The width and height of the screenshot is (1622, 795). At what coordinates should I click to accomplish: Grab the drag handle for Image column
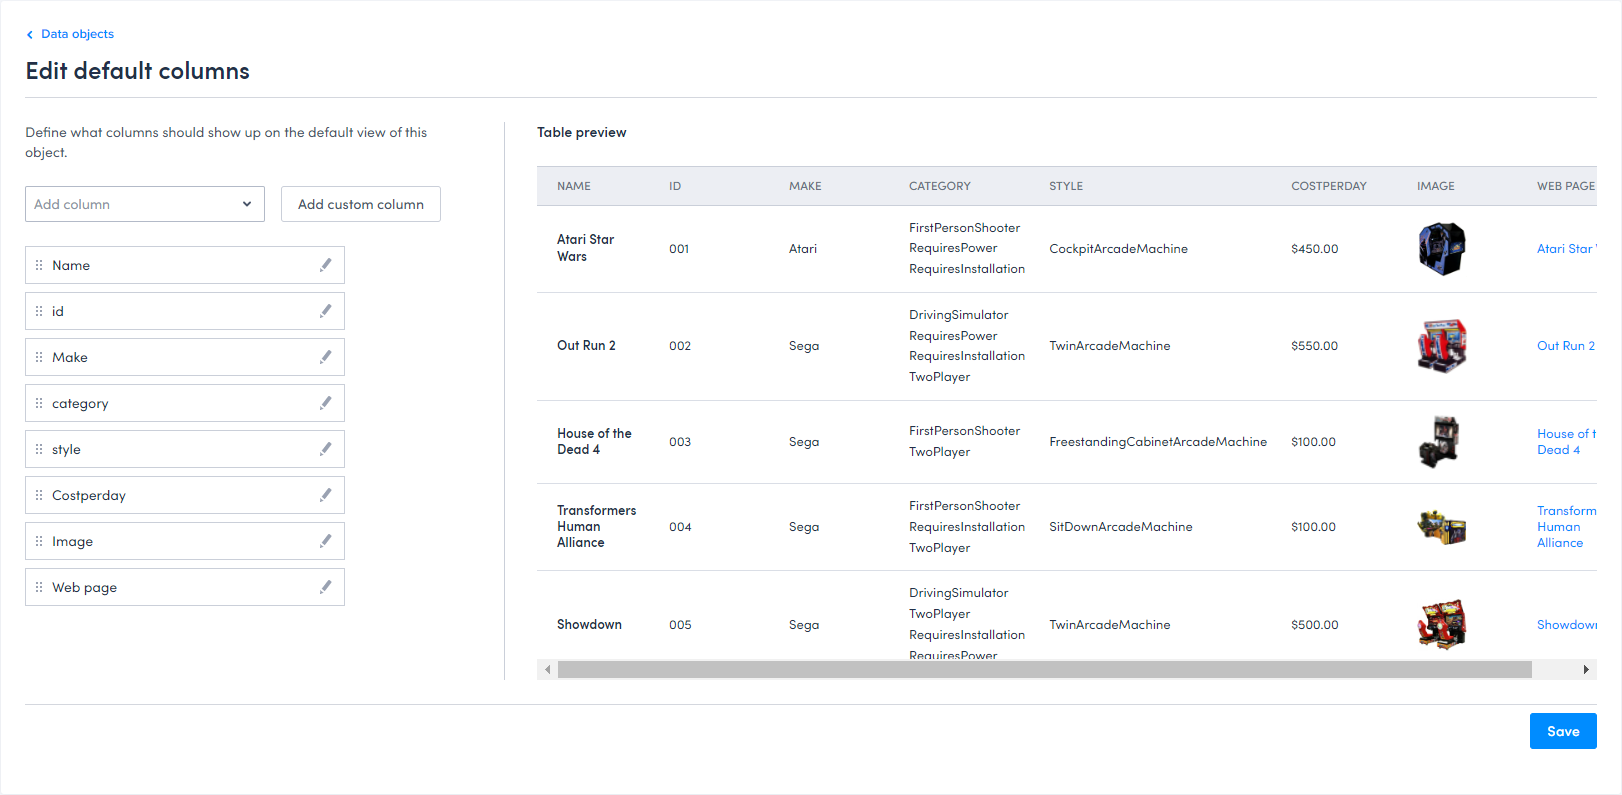pyautogui.click(x=39, y=541)
